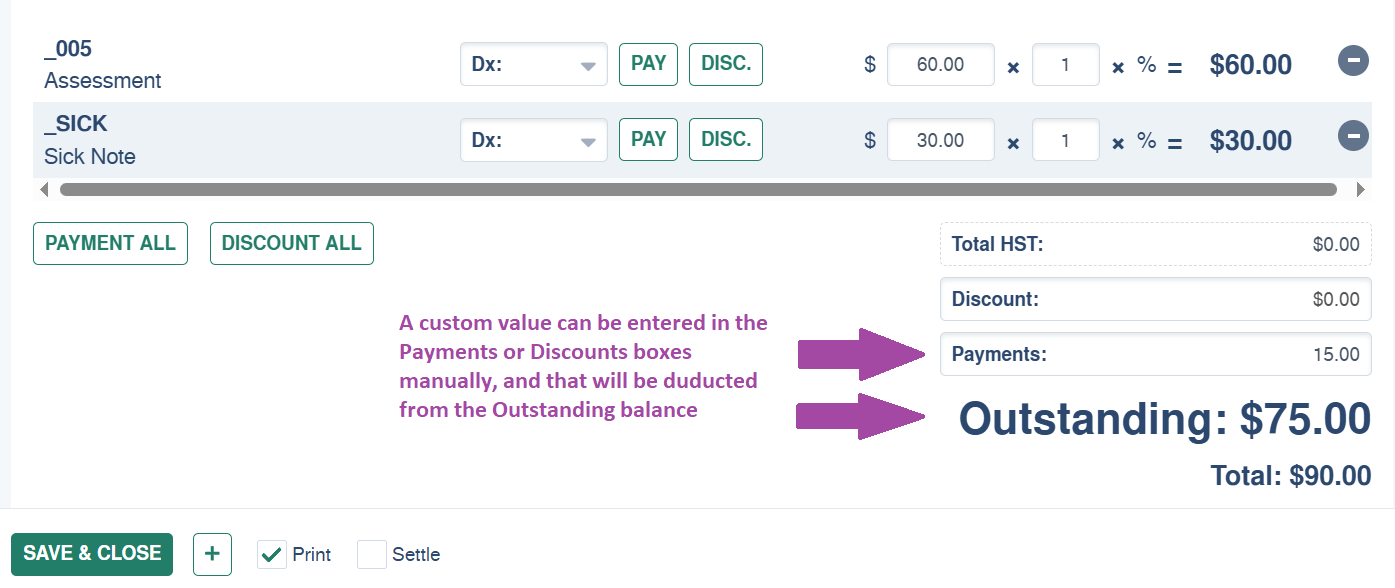Remove the _005 Assessment line item

1353,60
